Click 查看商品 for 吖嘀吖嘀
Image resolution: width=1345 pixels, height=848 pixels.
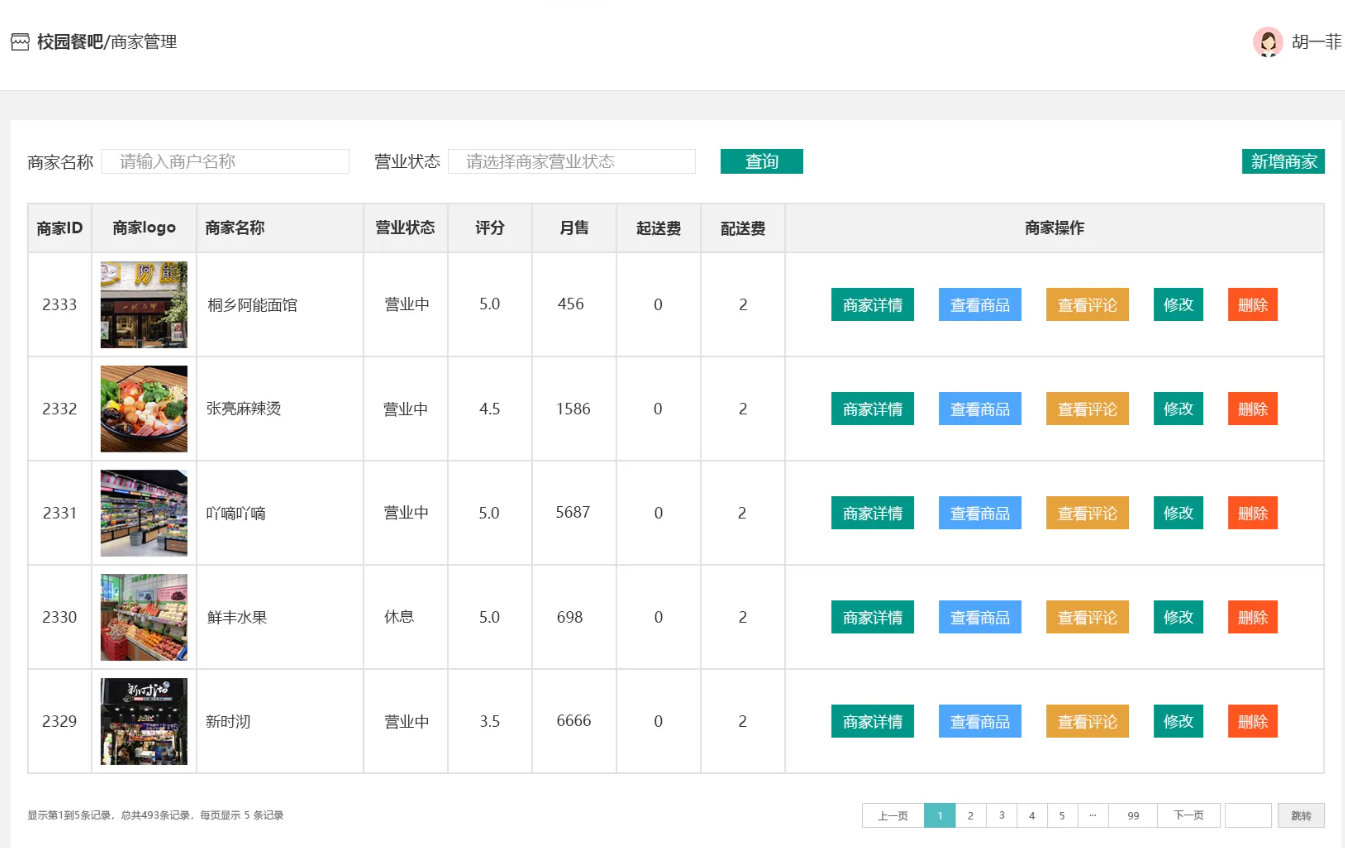point(980,513)
